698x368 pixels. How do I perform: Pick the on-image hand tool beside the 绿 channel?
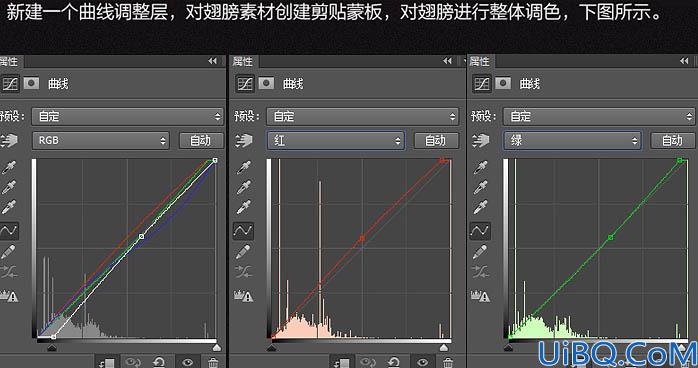coord(481,141)
